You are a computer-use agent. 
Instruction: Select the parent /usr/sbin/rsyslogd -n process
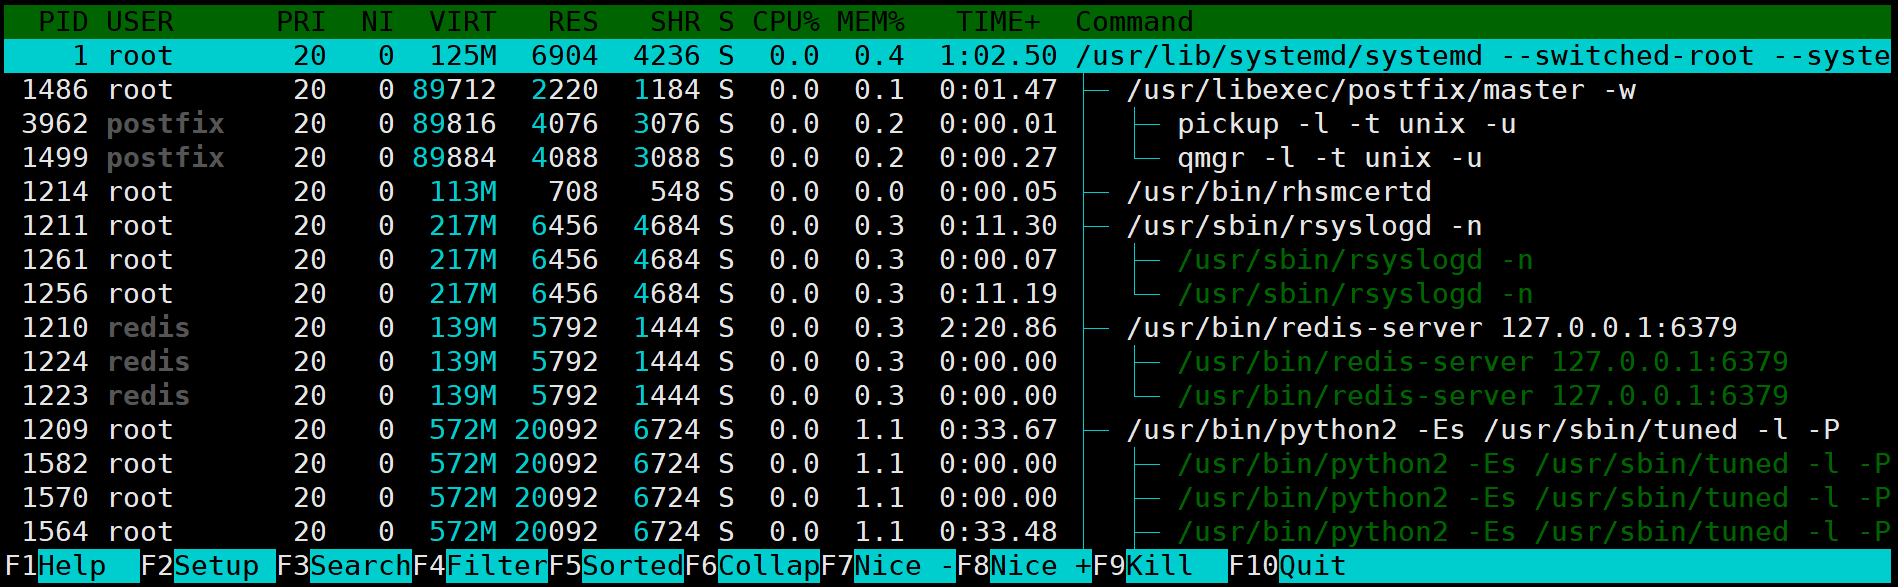click(x=947, y=226)
